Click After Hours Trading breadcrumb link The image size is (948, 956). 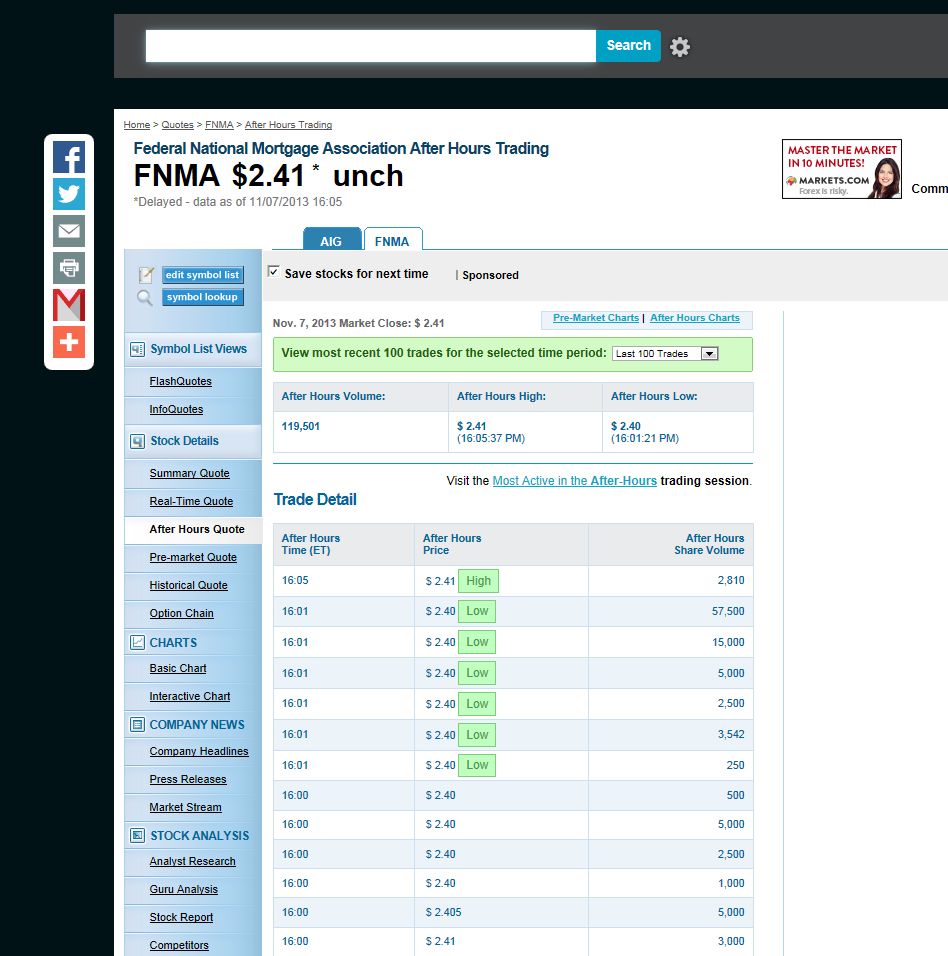click(288, 125)
